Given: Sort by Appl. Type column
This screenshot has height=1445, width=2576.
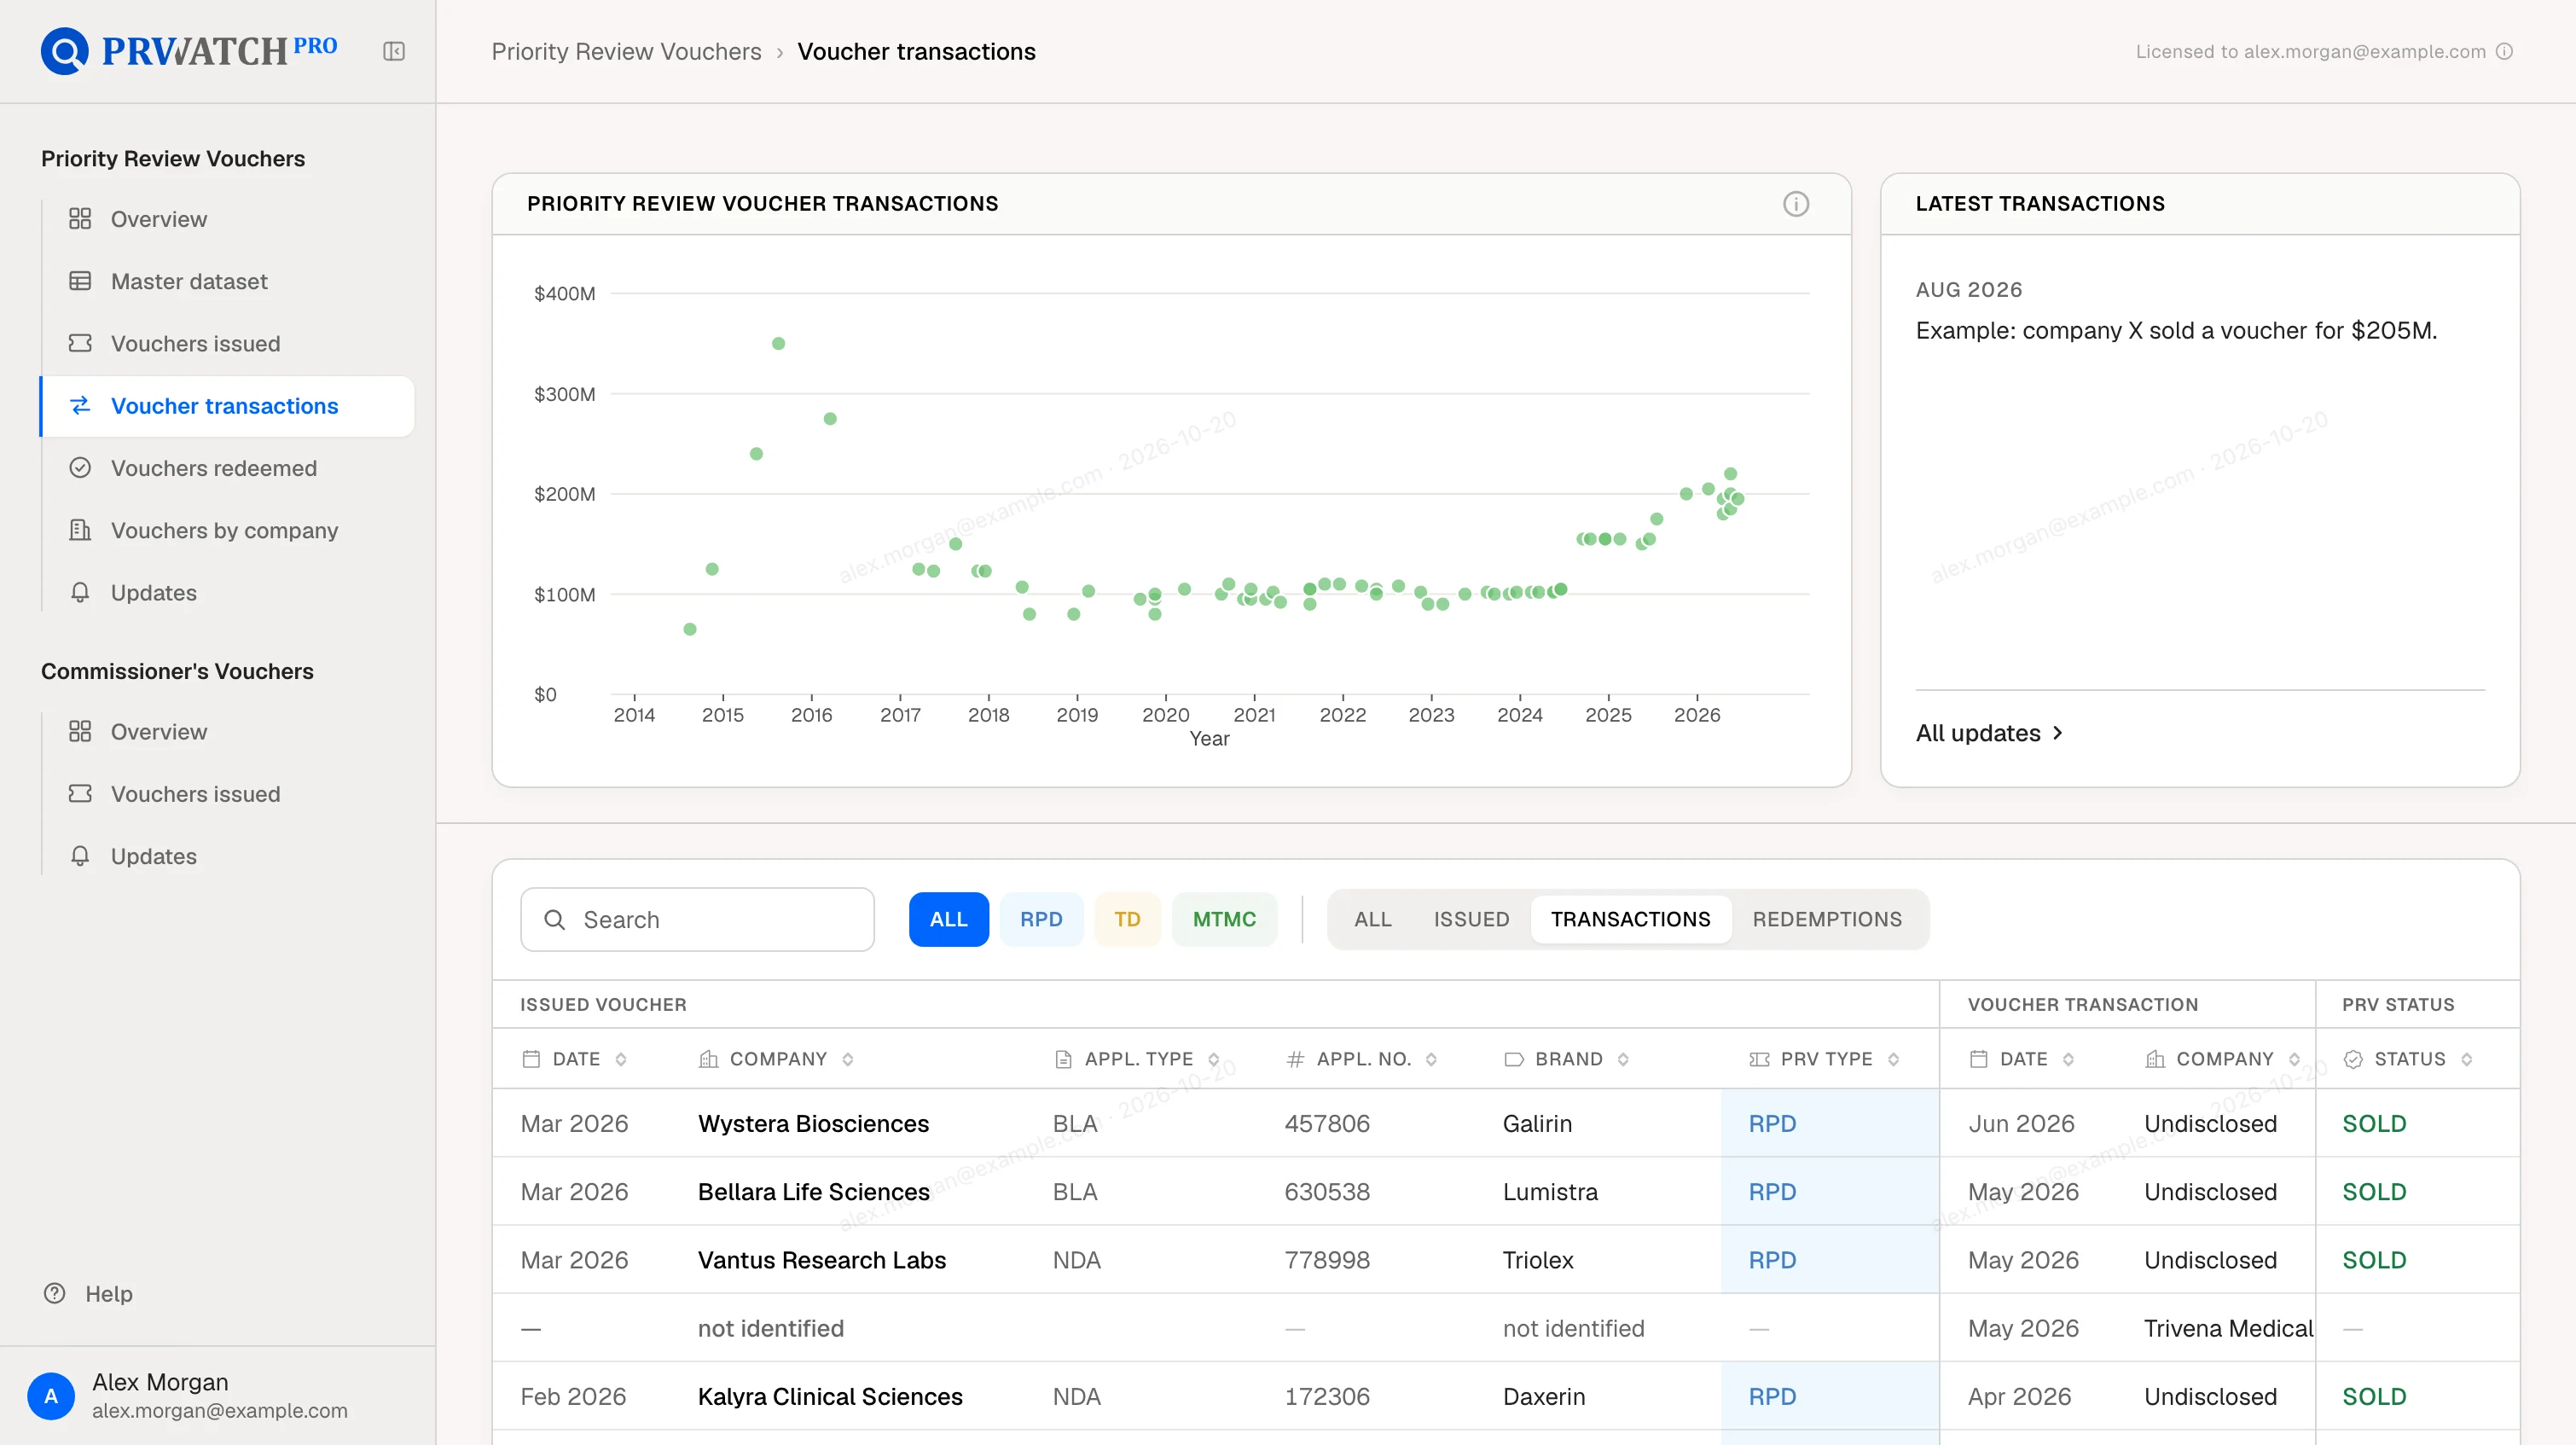Looking at the screenshot, I should click(1138, 1059).
